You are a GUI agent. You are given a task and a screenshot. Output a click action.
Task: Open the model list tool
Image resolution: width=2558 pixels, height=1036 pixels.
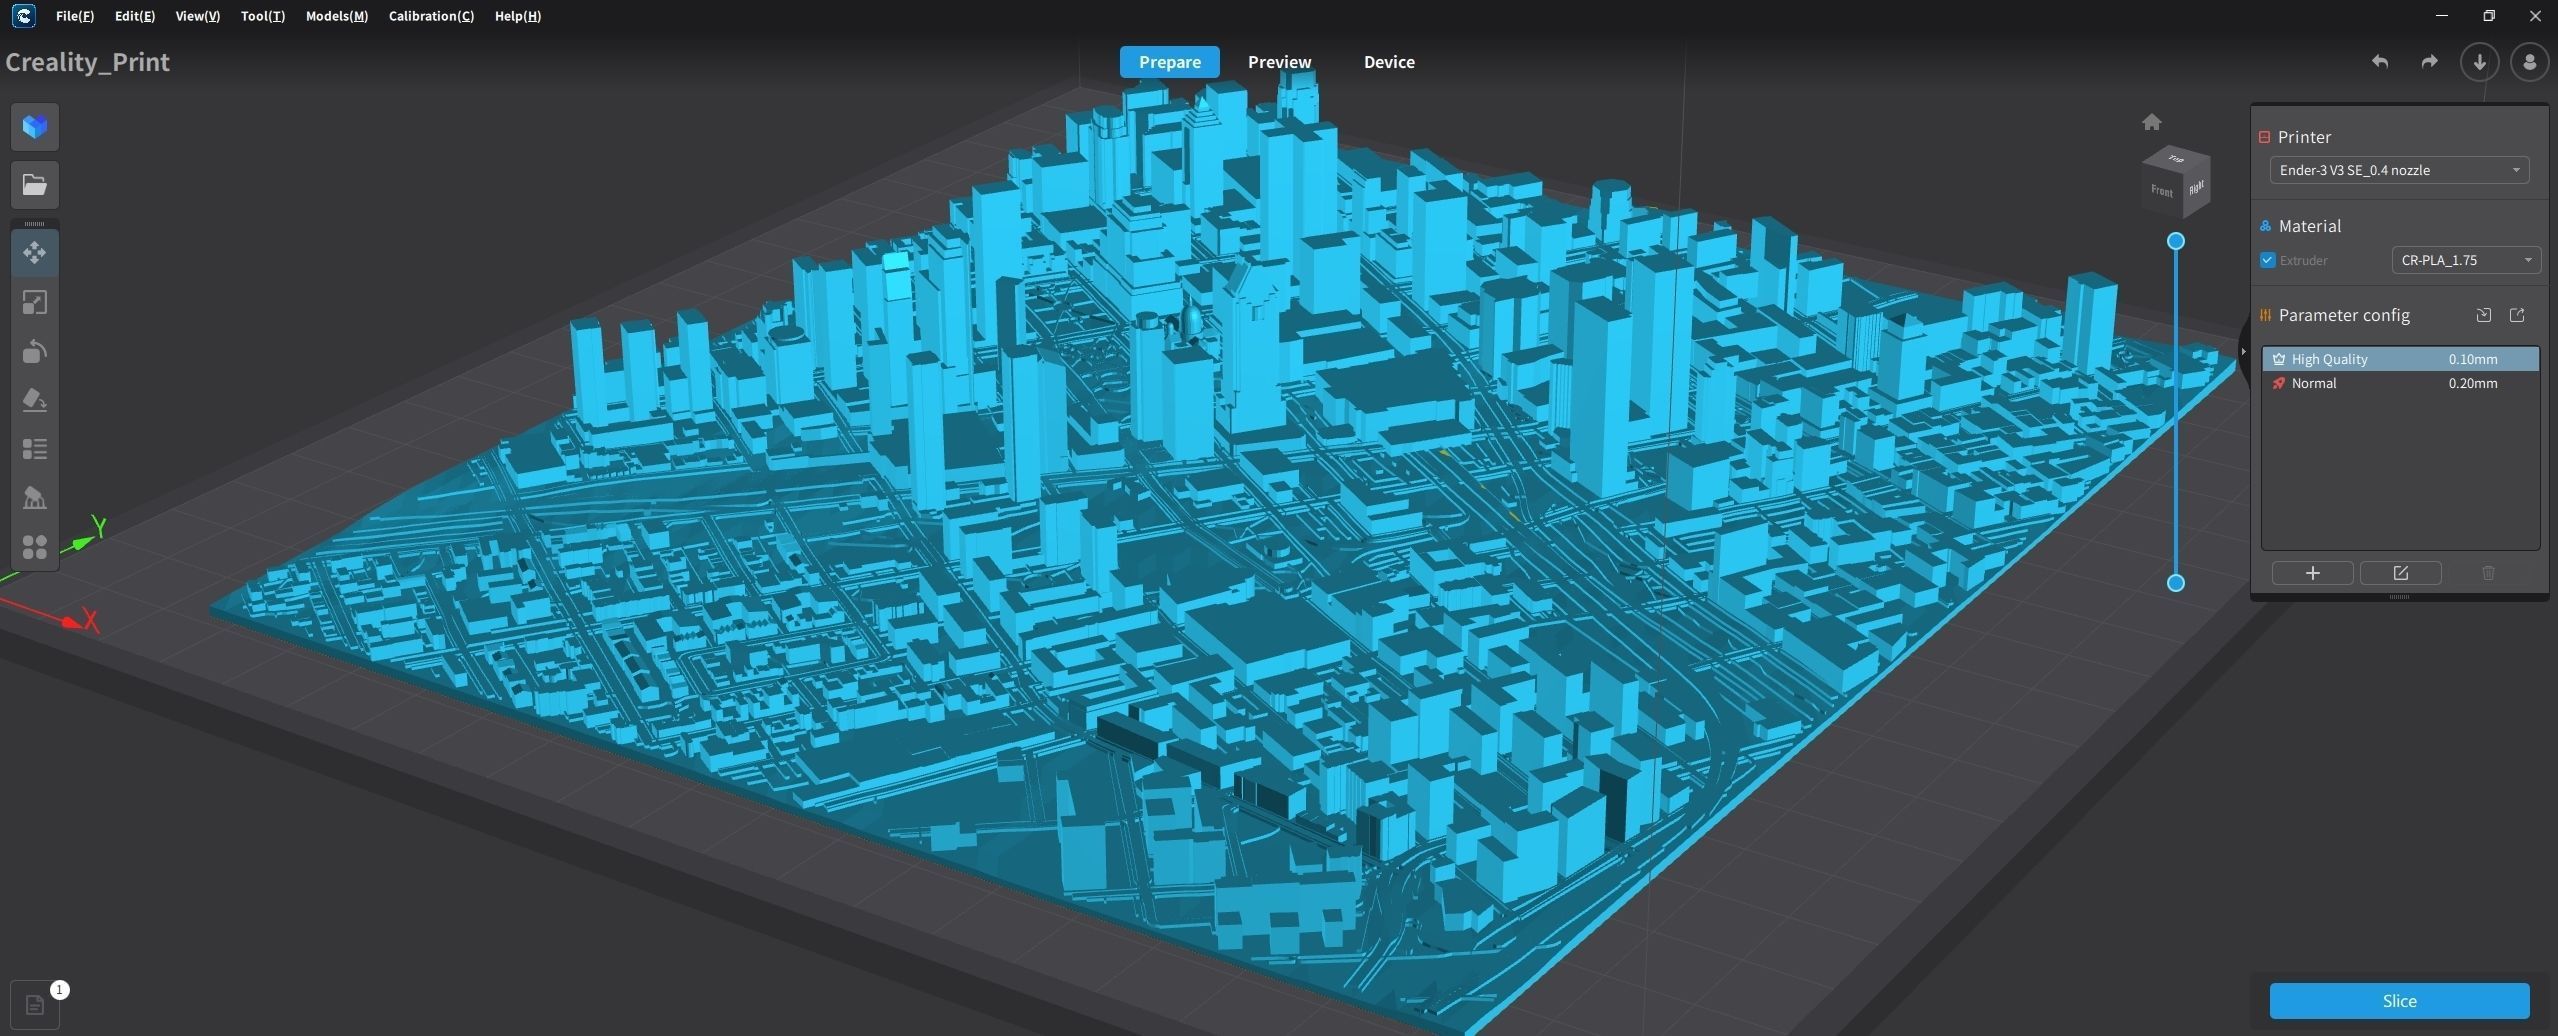[35, 449]
